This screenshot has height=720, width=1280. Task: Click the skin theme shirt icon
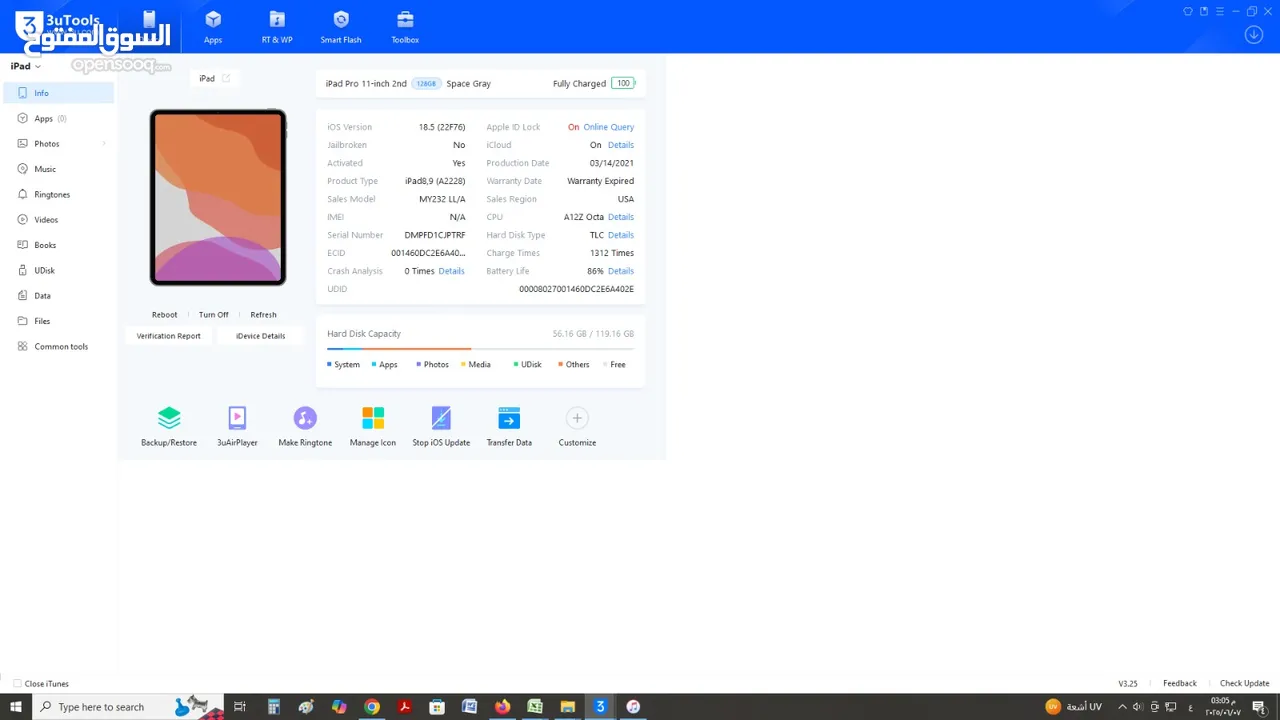click(x=1188, y=12)
